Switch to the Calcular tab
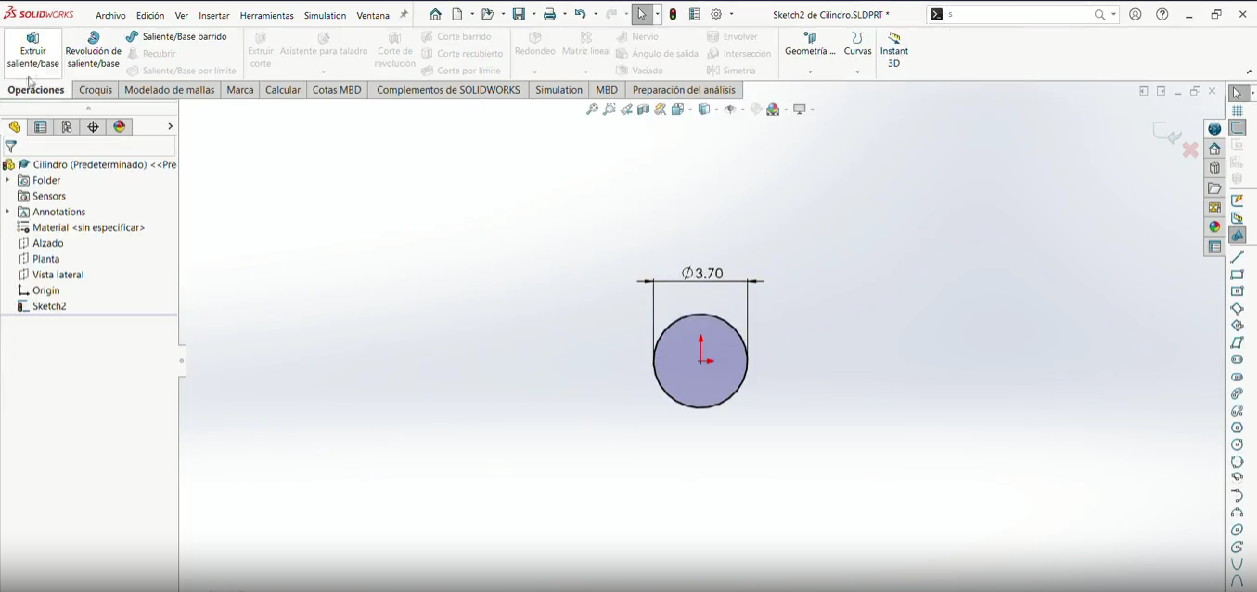The image size is (1257, 592). point(283,90)
